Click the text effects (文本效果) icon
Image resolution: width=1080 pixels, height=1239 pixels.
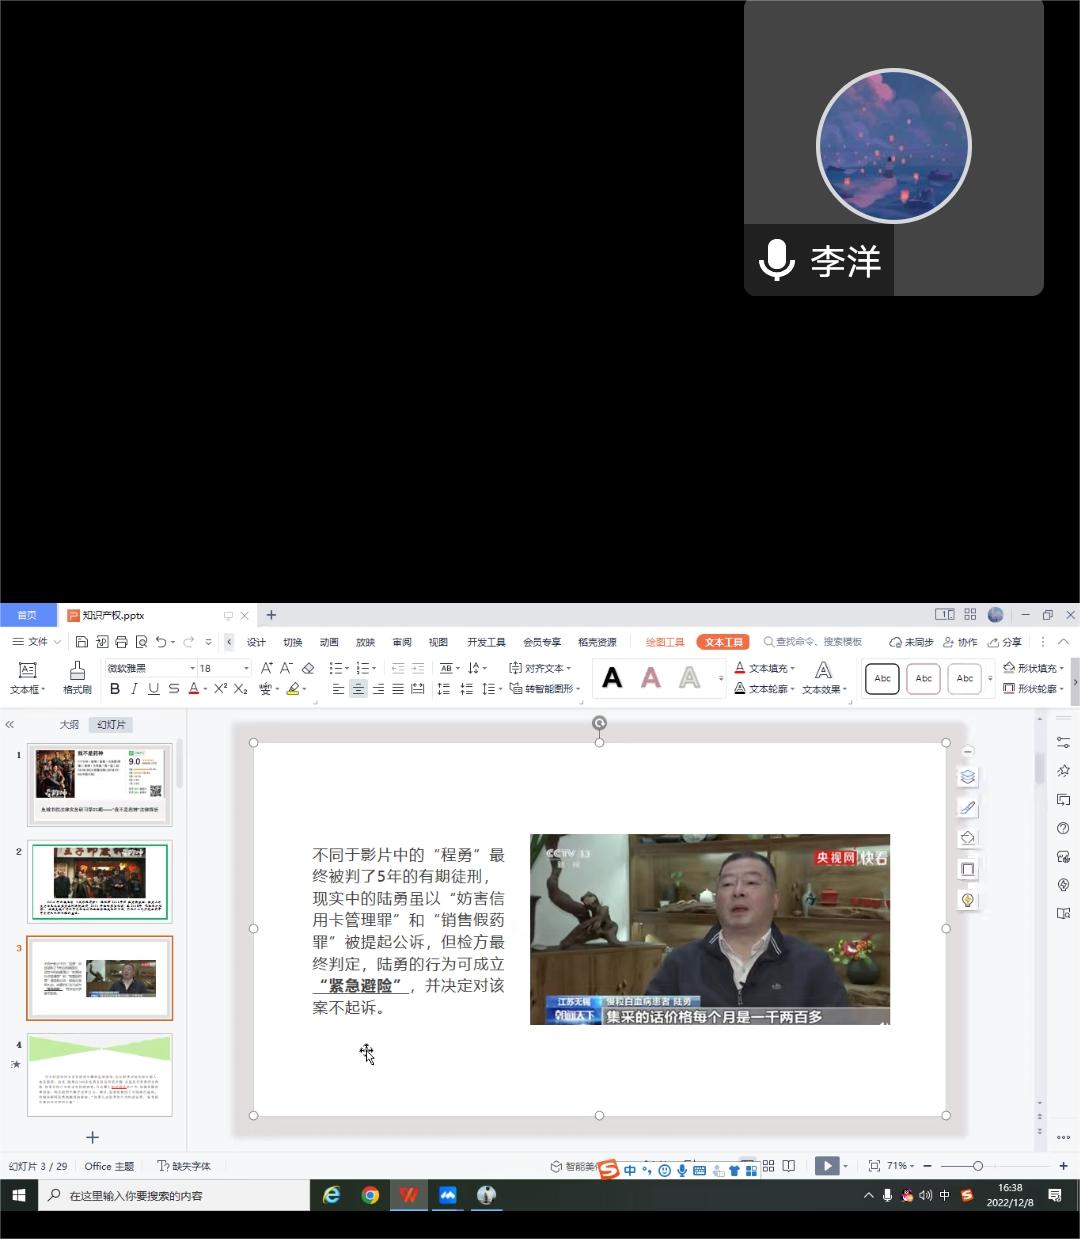click(x=823, y=676)
